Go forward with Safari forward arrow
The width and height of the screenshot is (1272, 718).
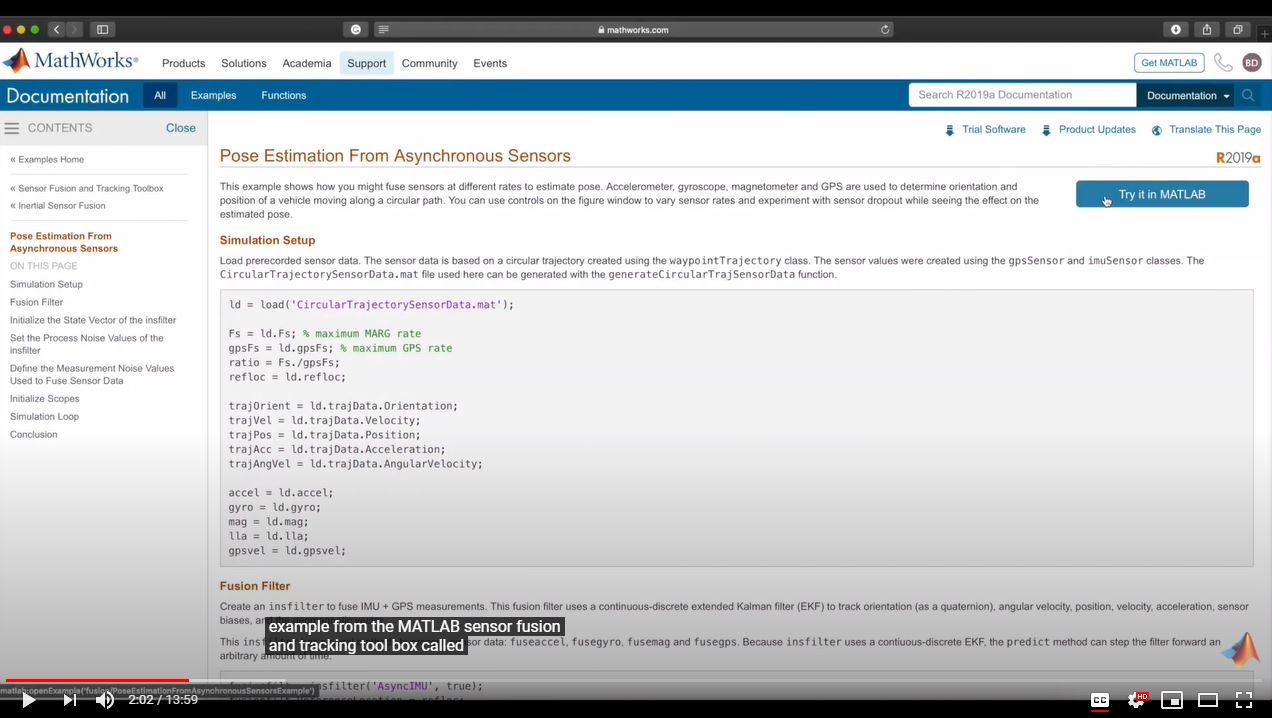pos(74,29)
